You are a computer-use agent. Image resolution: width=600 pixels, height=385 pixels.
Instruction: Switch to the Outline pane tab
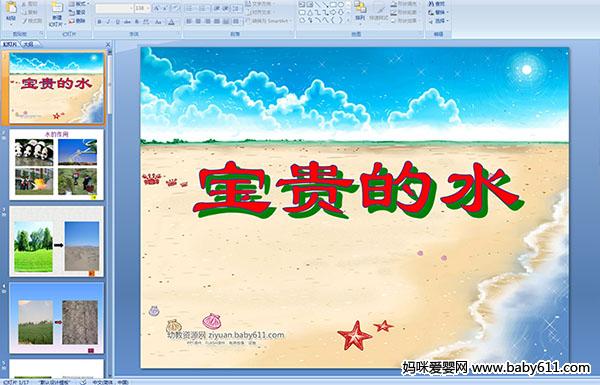29,44
